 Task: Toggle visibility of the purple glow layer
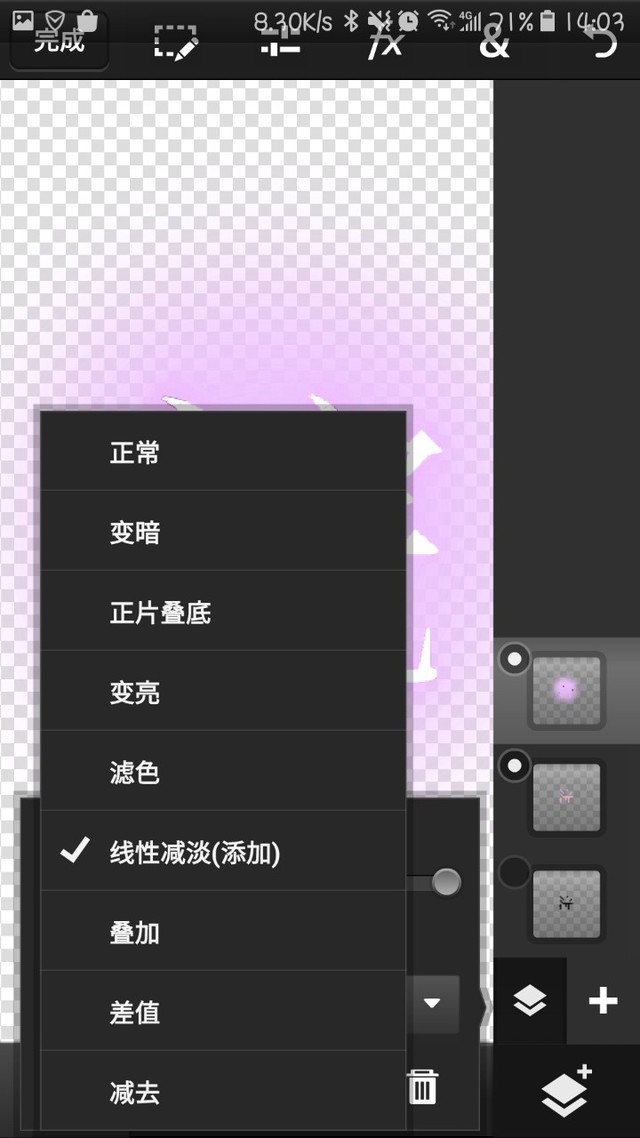pyautogui.click(x=514, y=659)
